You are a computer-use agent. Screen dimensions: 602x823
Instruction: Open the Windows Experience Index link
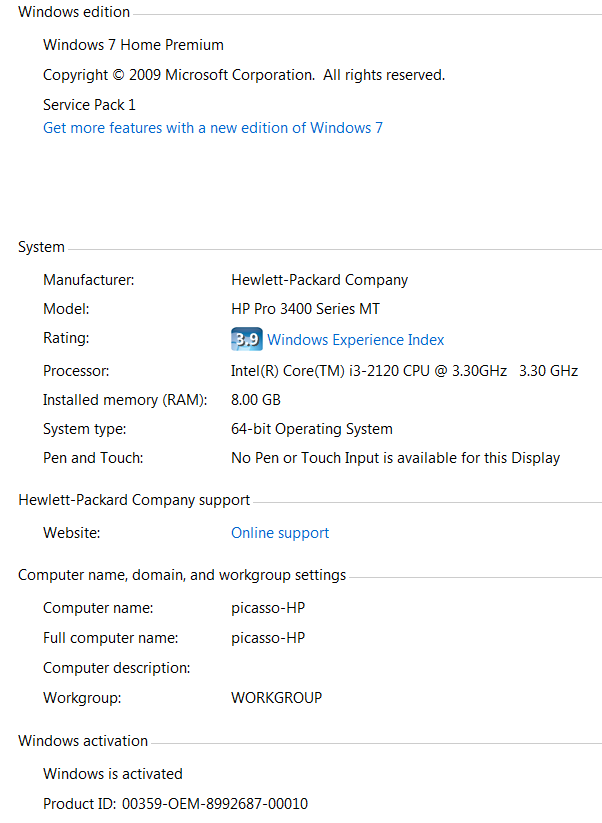tap(356, 340)
